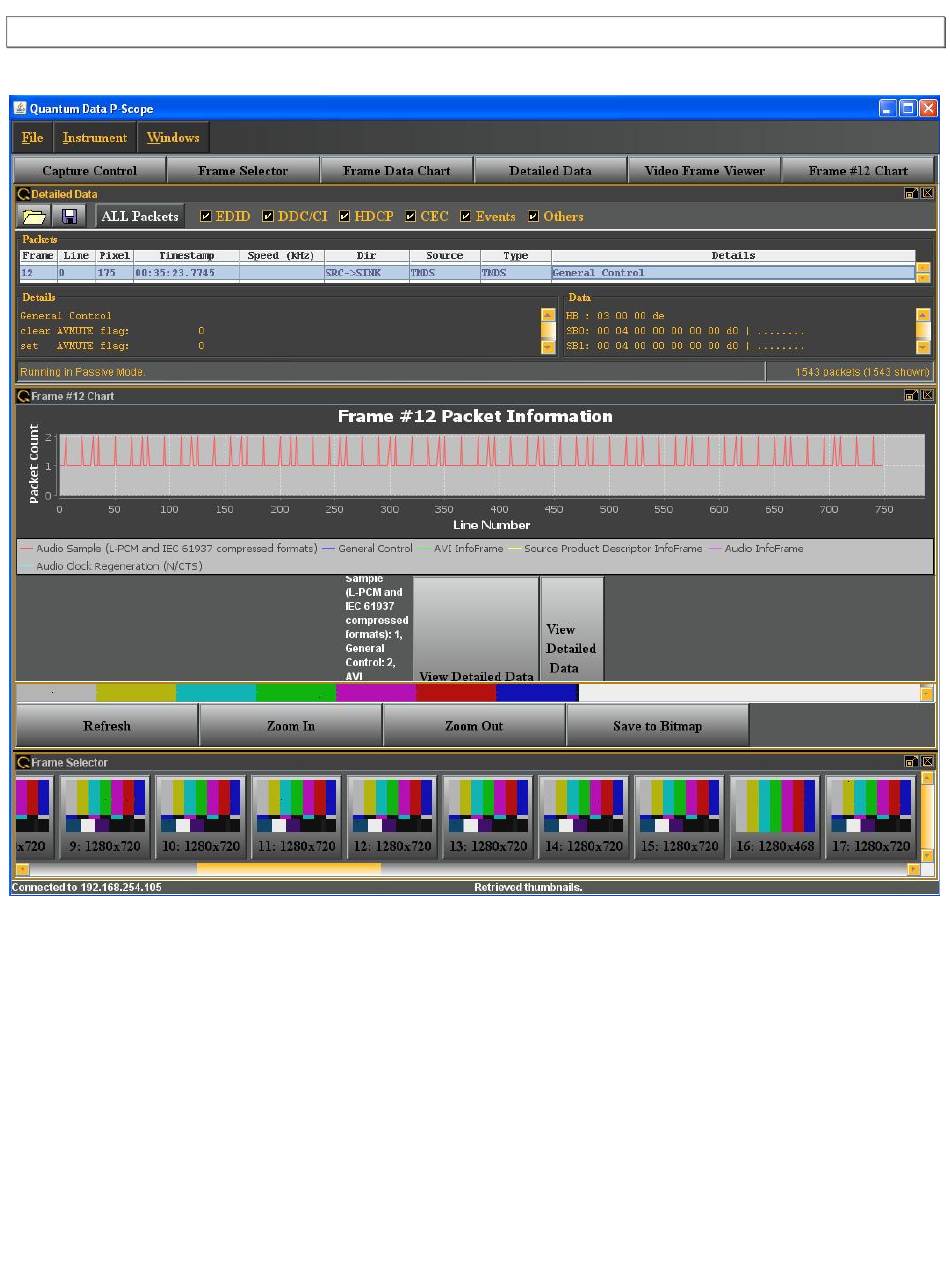Viewport: 950px width, 1284px height.
Task: Open the Frame Data Chart tab
Action: 397,171
